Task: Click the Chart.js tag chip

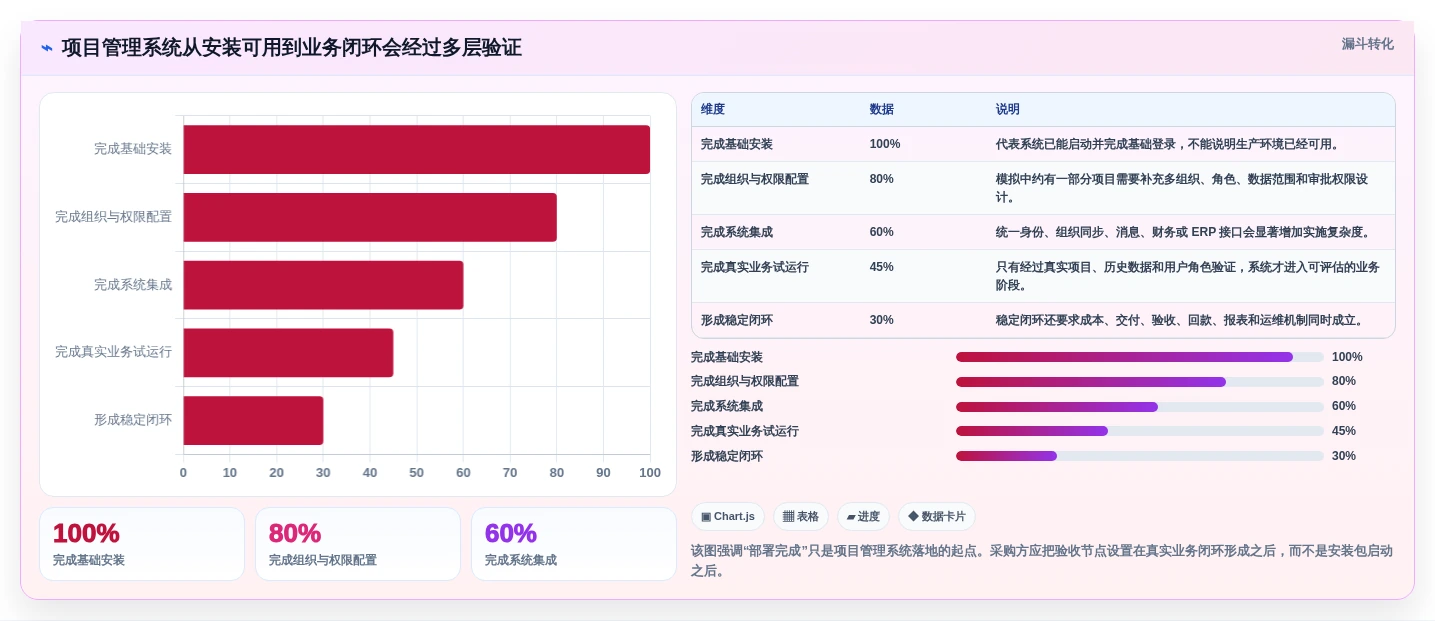Action: pos(728,517)
